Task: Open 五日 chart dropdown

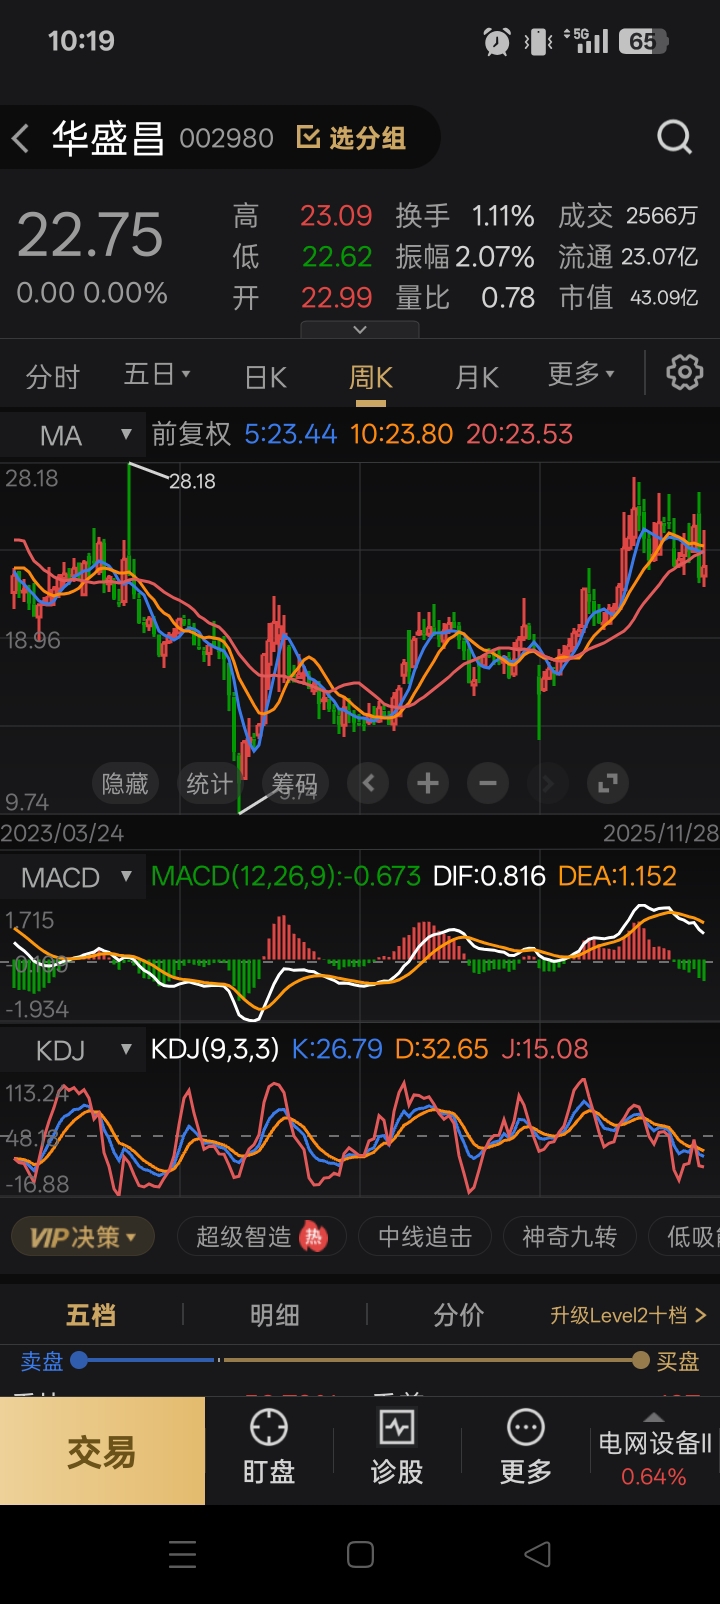Action: point(157,375)
